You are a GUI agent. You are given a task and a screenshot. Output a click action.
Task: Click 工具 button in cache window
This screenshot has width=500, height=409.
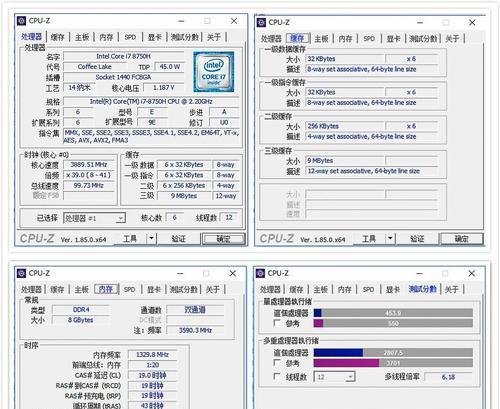click(x=369, y=239)
